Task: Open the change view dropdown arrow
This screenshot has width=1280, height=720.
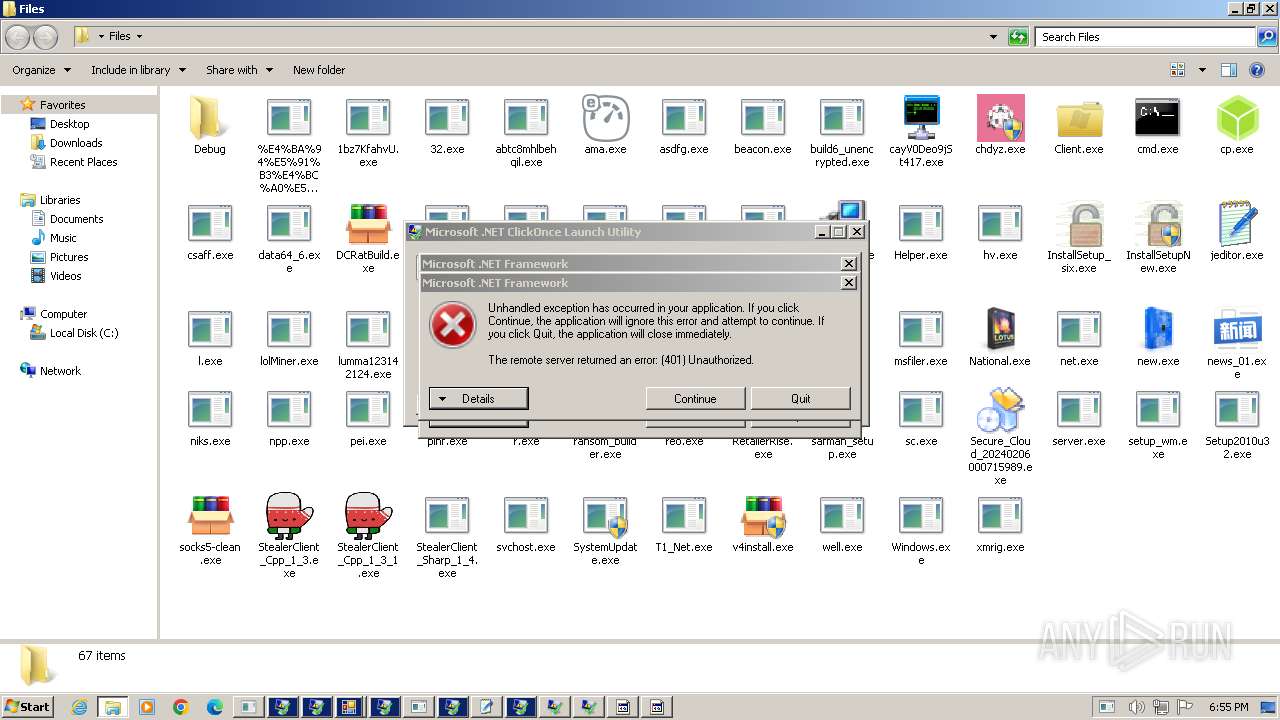Action: pyautogui.click(x=1202, y=70)
